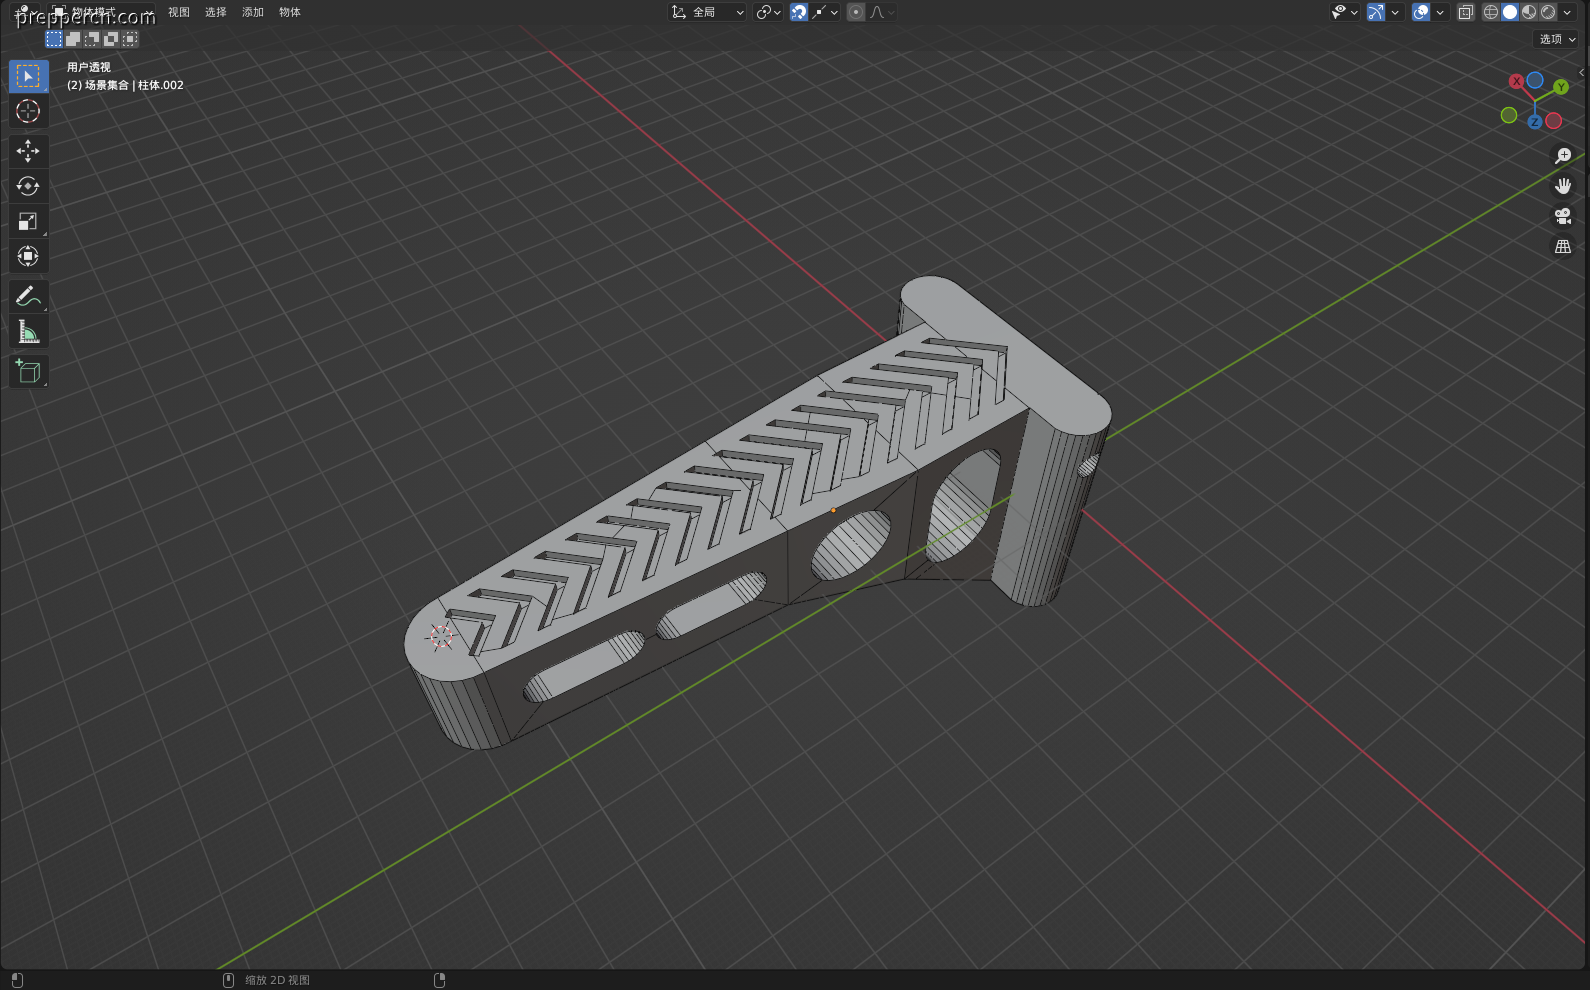Click the mouse icon beside 缩放 2D 视图
Viewport: 1590px width, 990px height.
228,980
